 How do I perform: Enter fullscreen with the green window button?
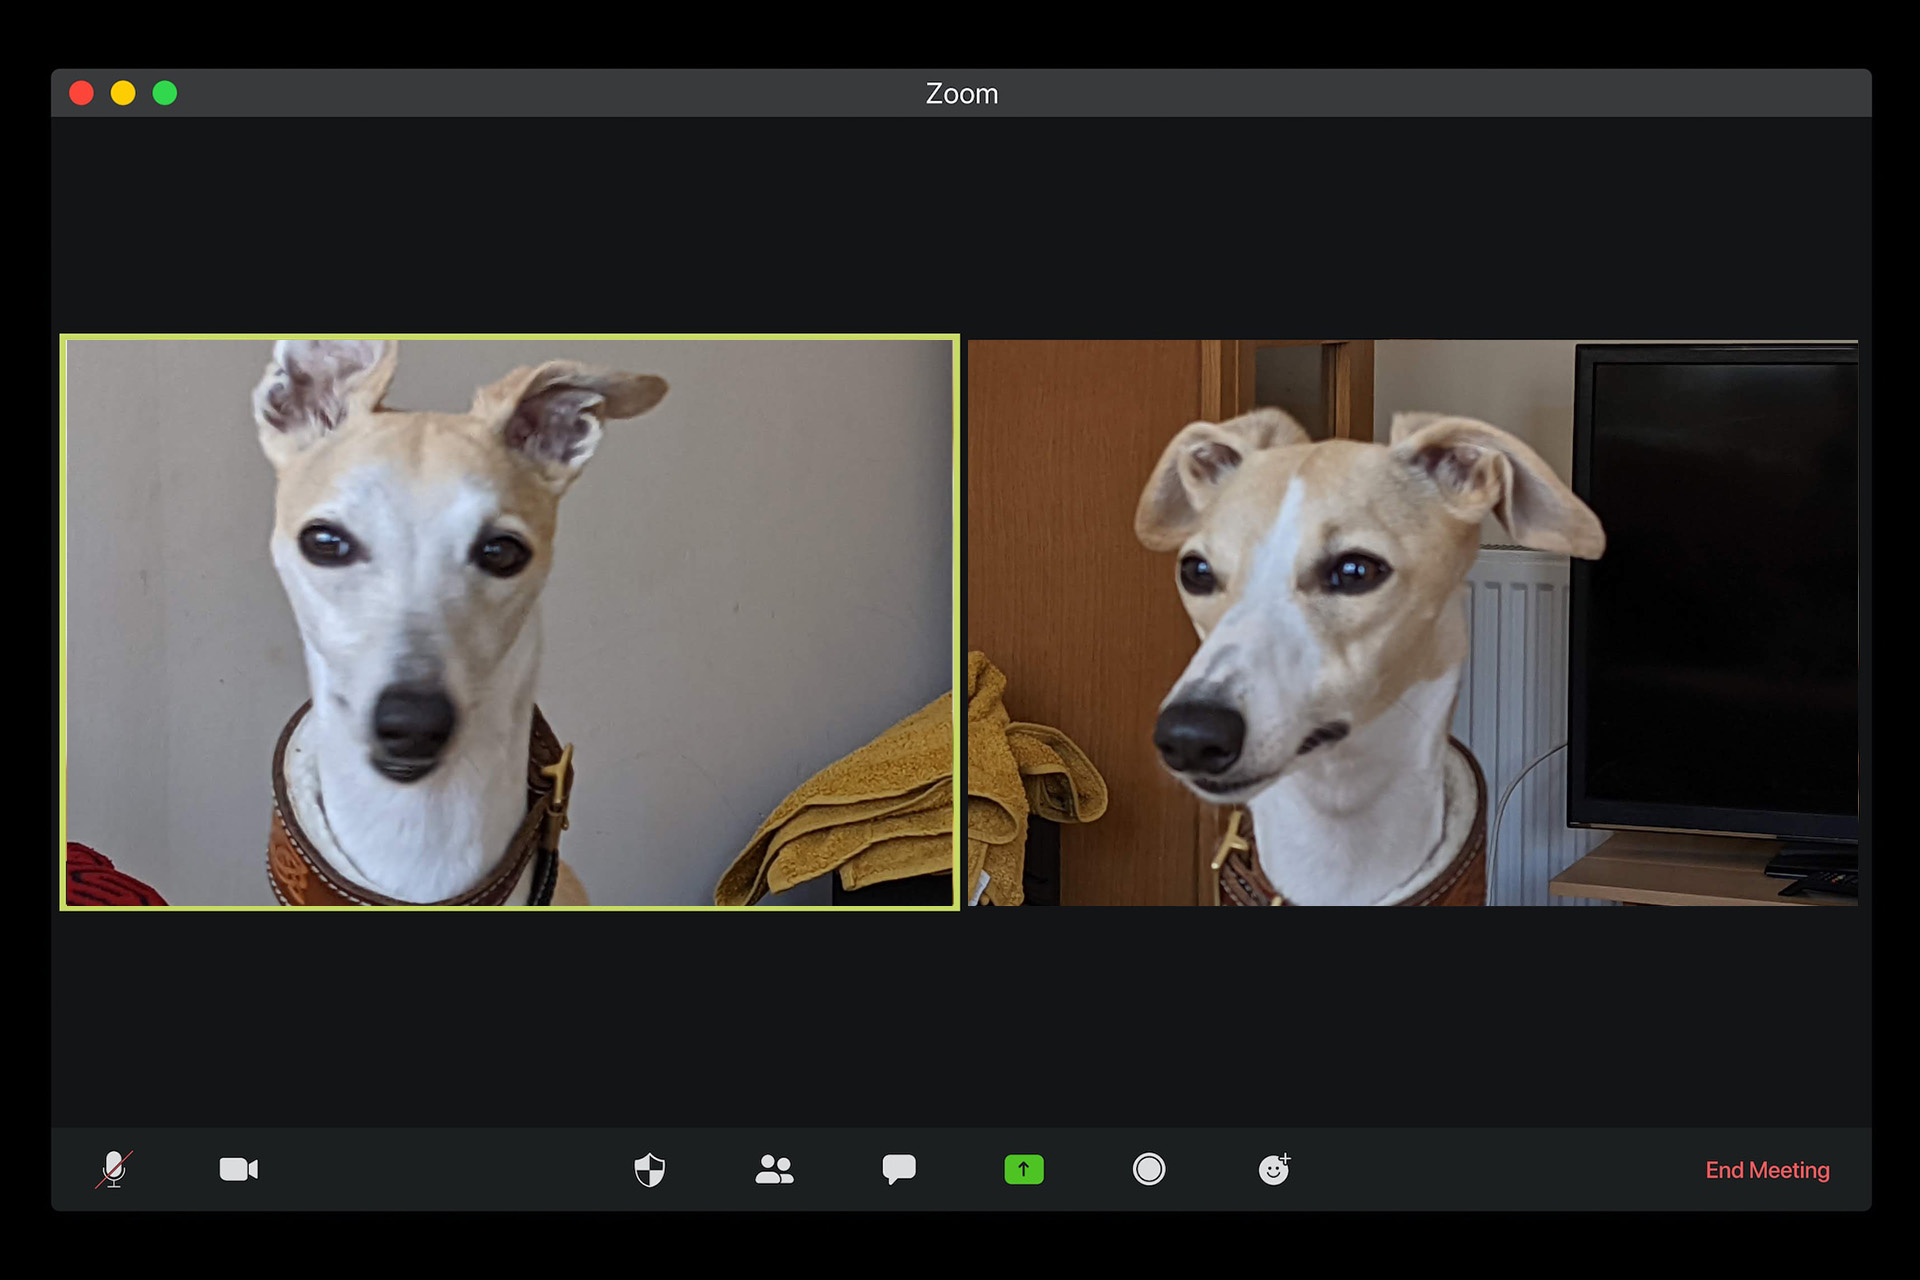point(165,93)
